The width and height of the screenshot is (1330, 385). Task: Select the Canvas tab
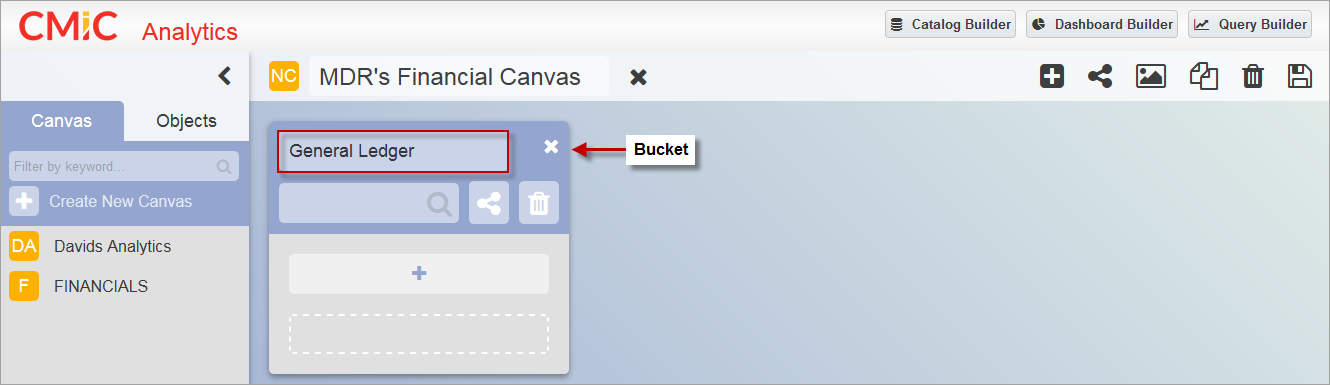[x=62, y=121]
